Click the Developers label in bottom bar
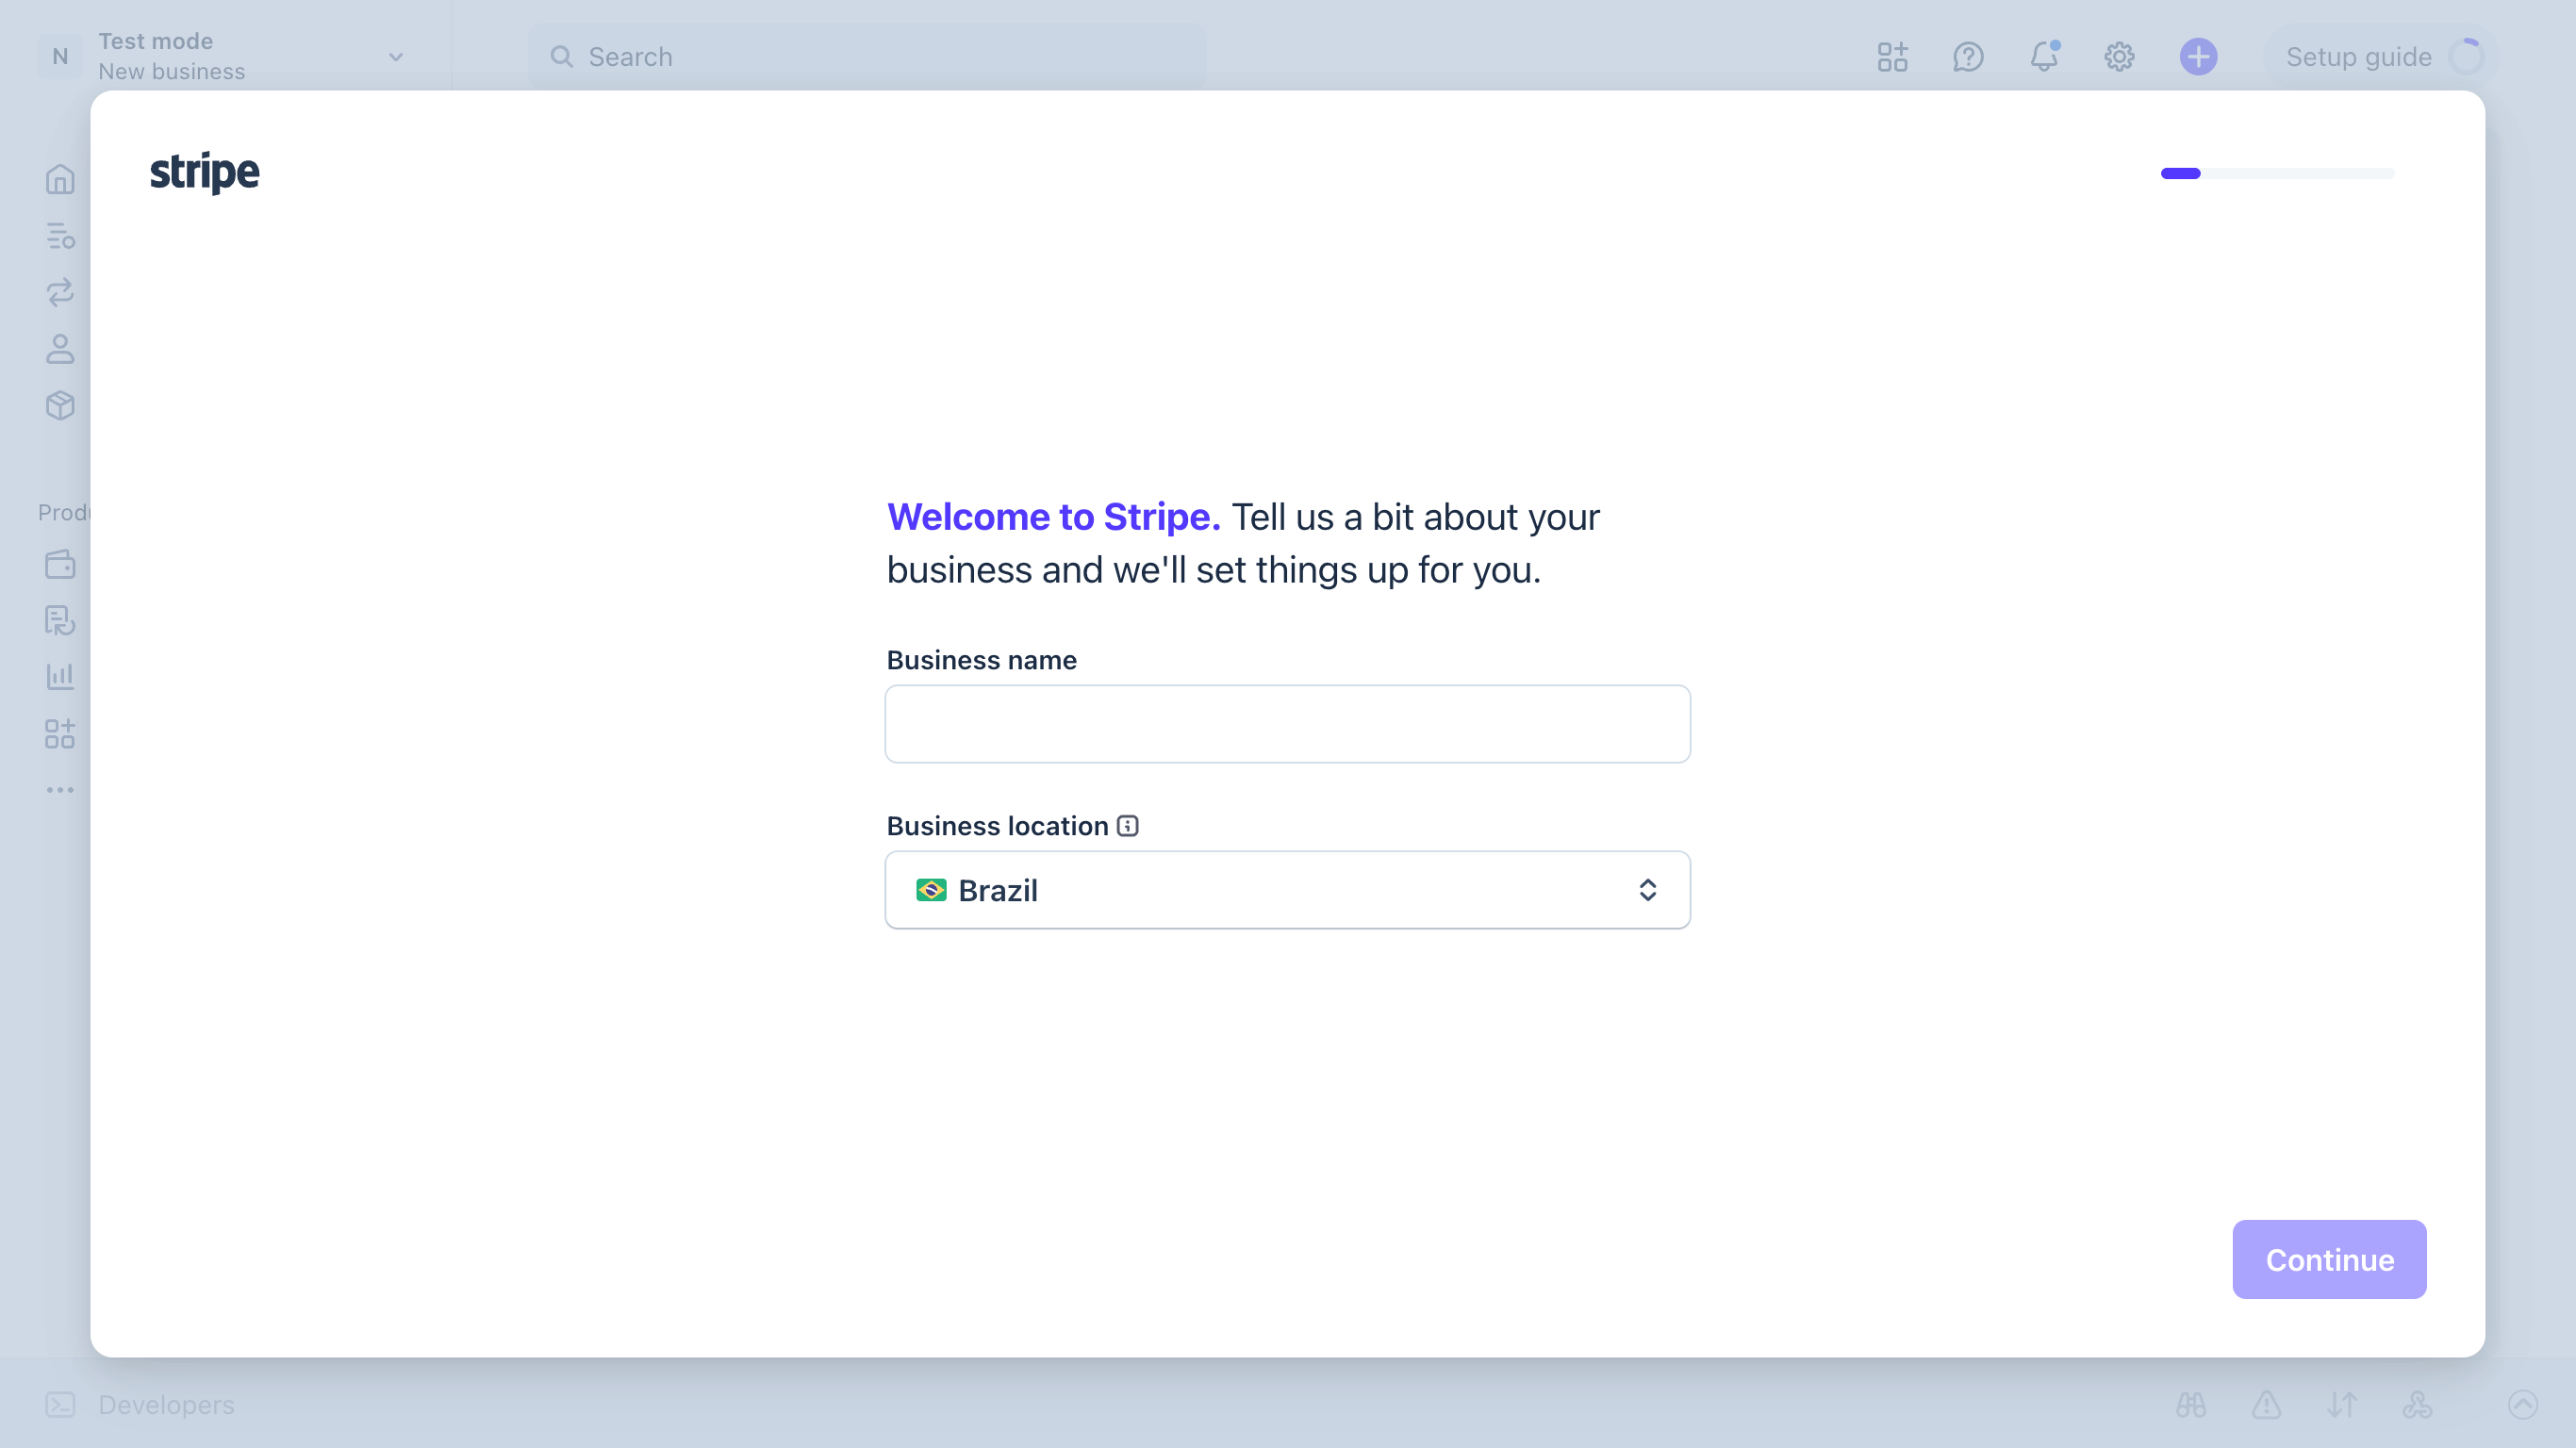 click(x=166, y=1405)
